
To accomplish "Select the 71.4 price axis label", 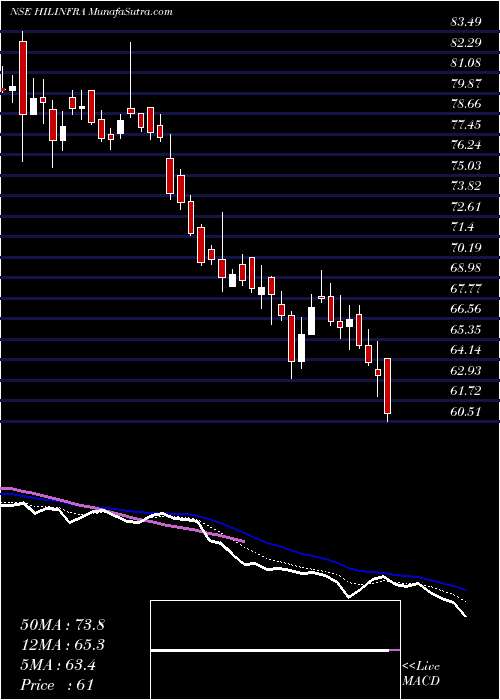I will click(x=462, y=228).
